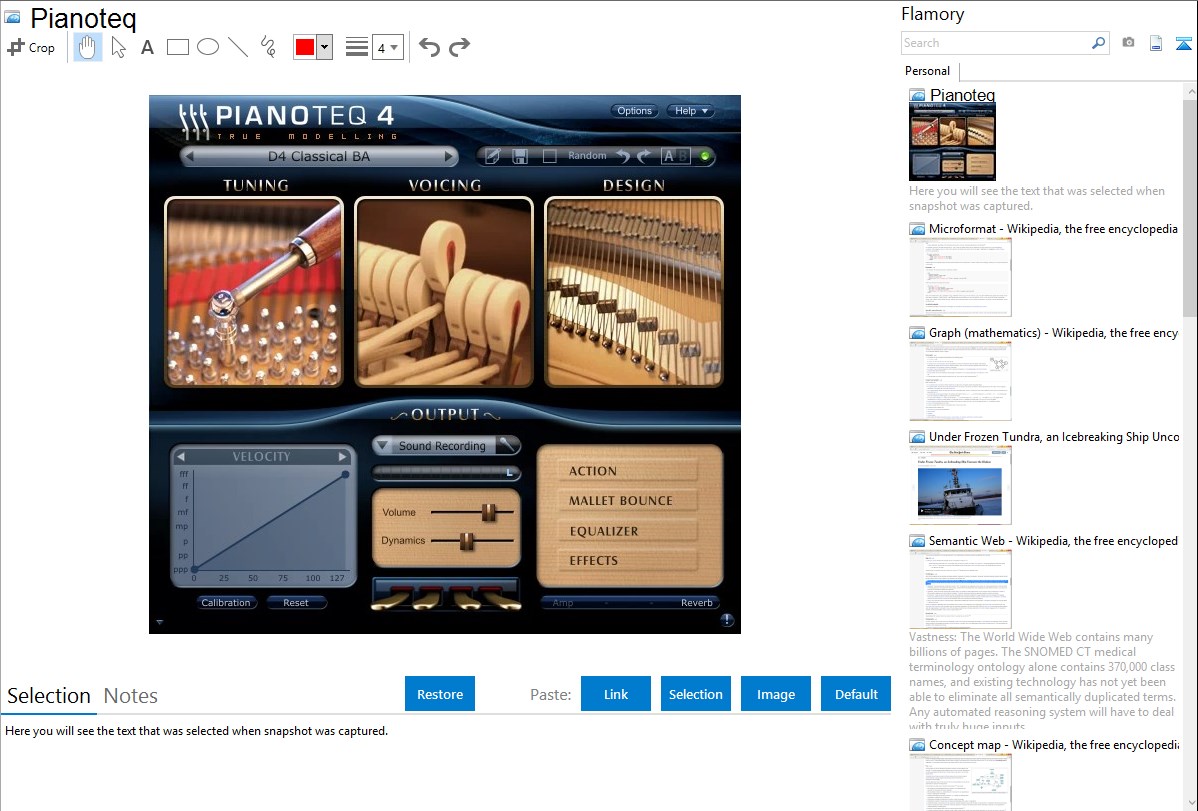Viewport: 1198px width, 811px height.
Task: Redo the last undone annotation
Action: point(459,47)
